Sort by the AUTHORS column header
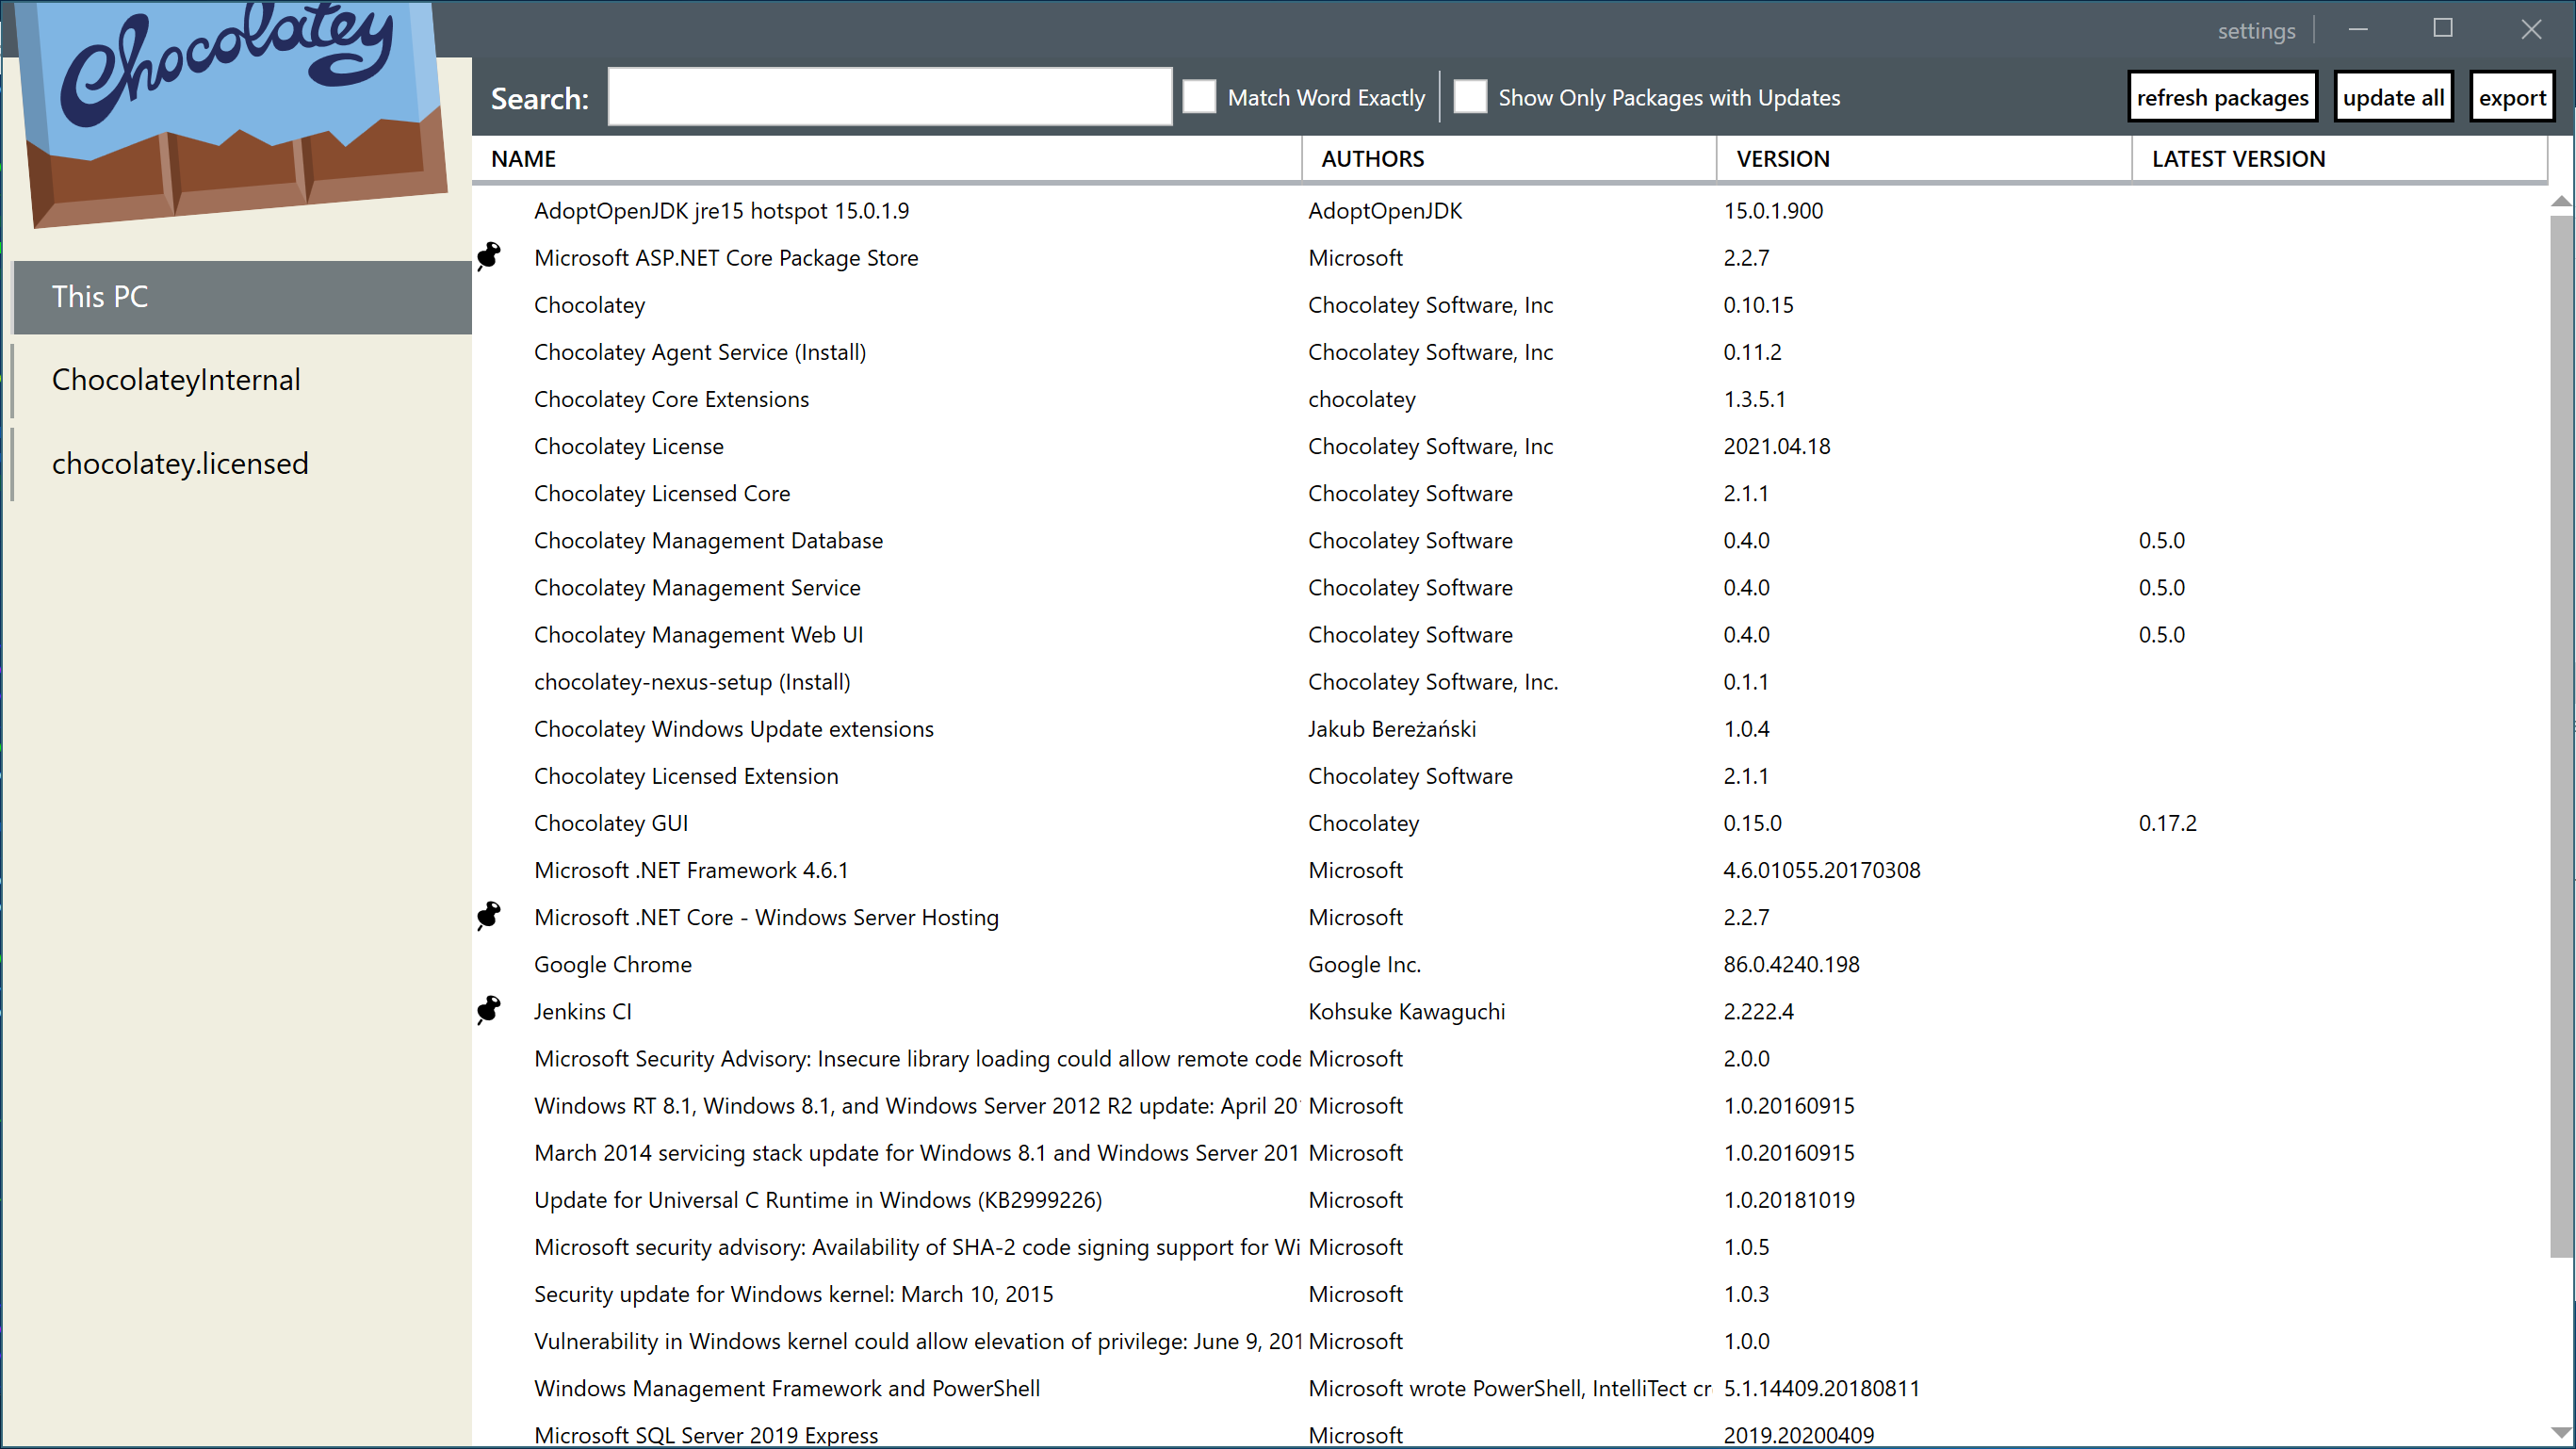This screenshot has height=1449, width=2576. click(1508, 159)
